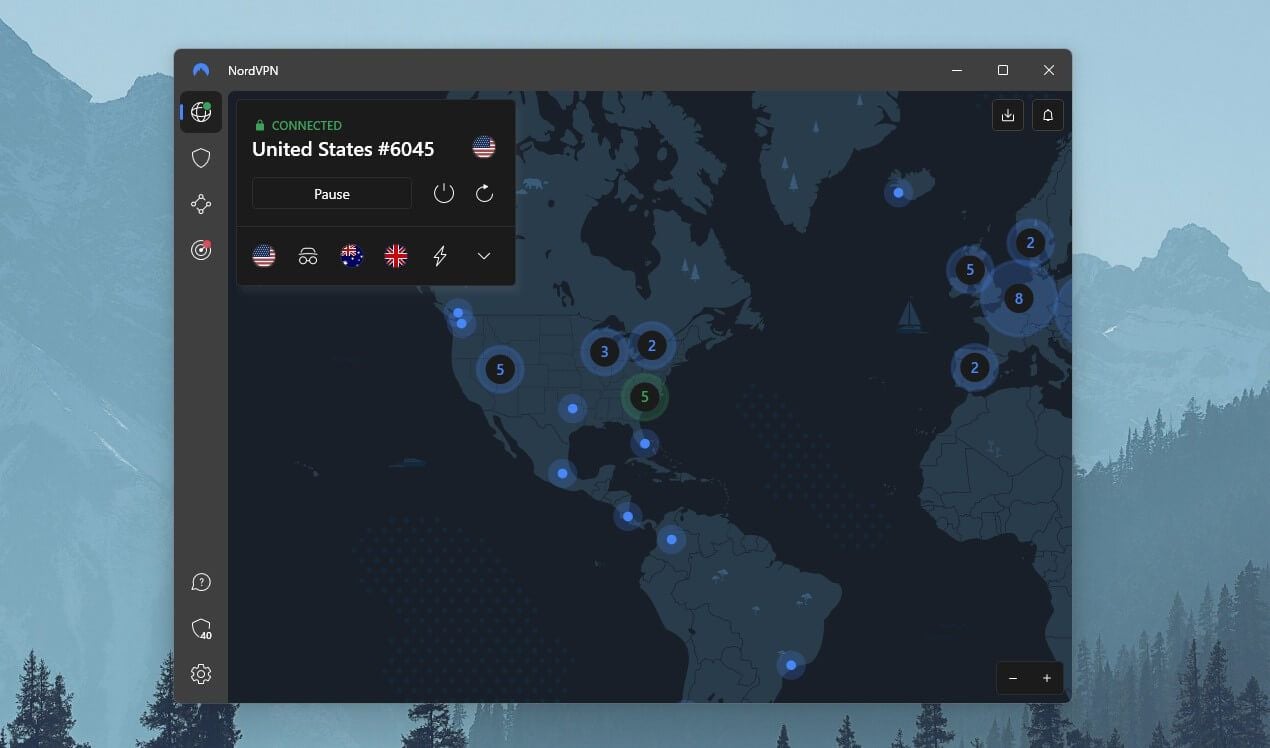Click the CONNECTED status text

pos(307,126)
